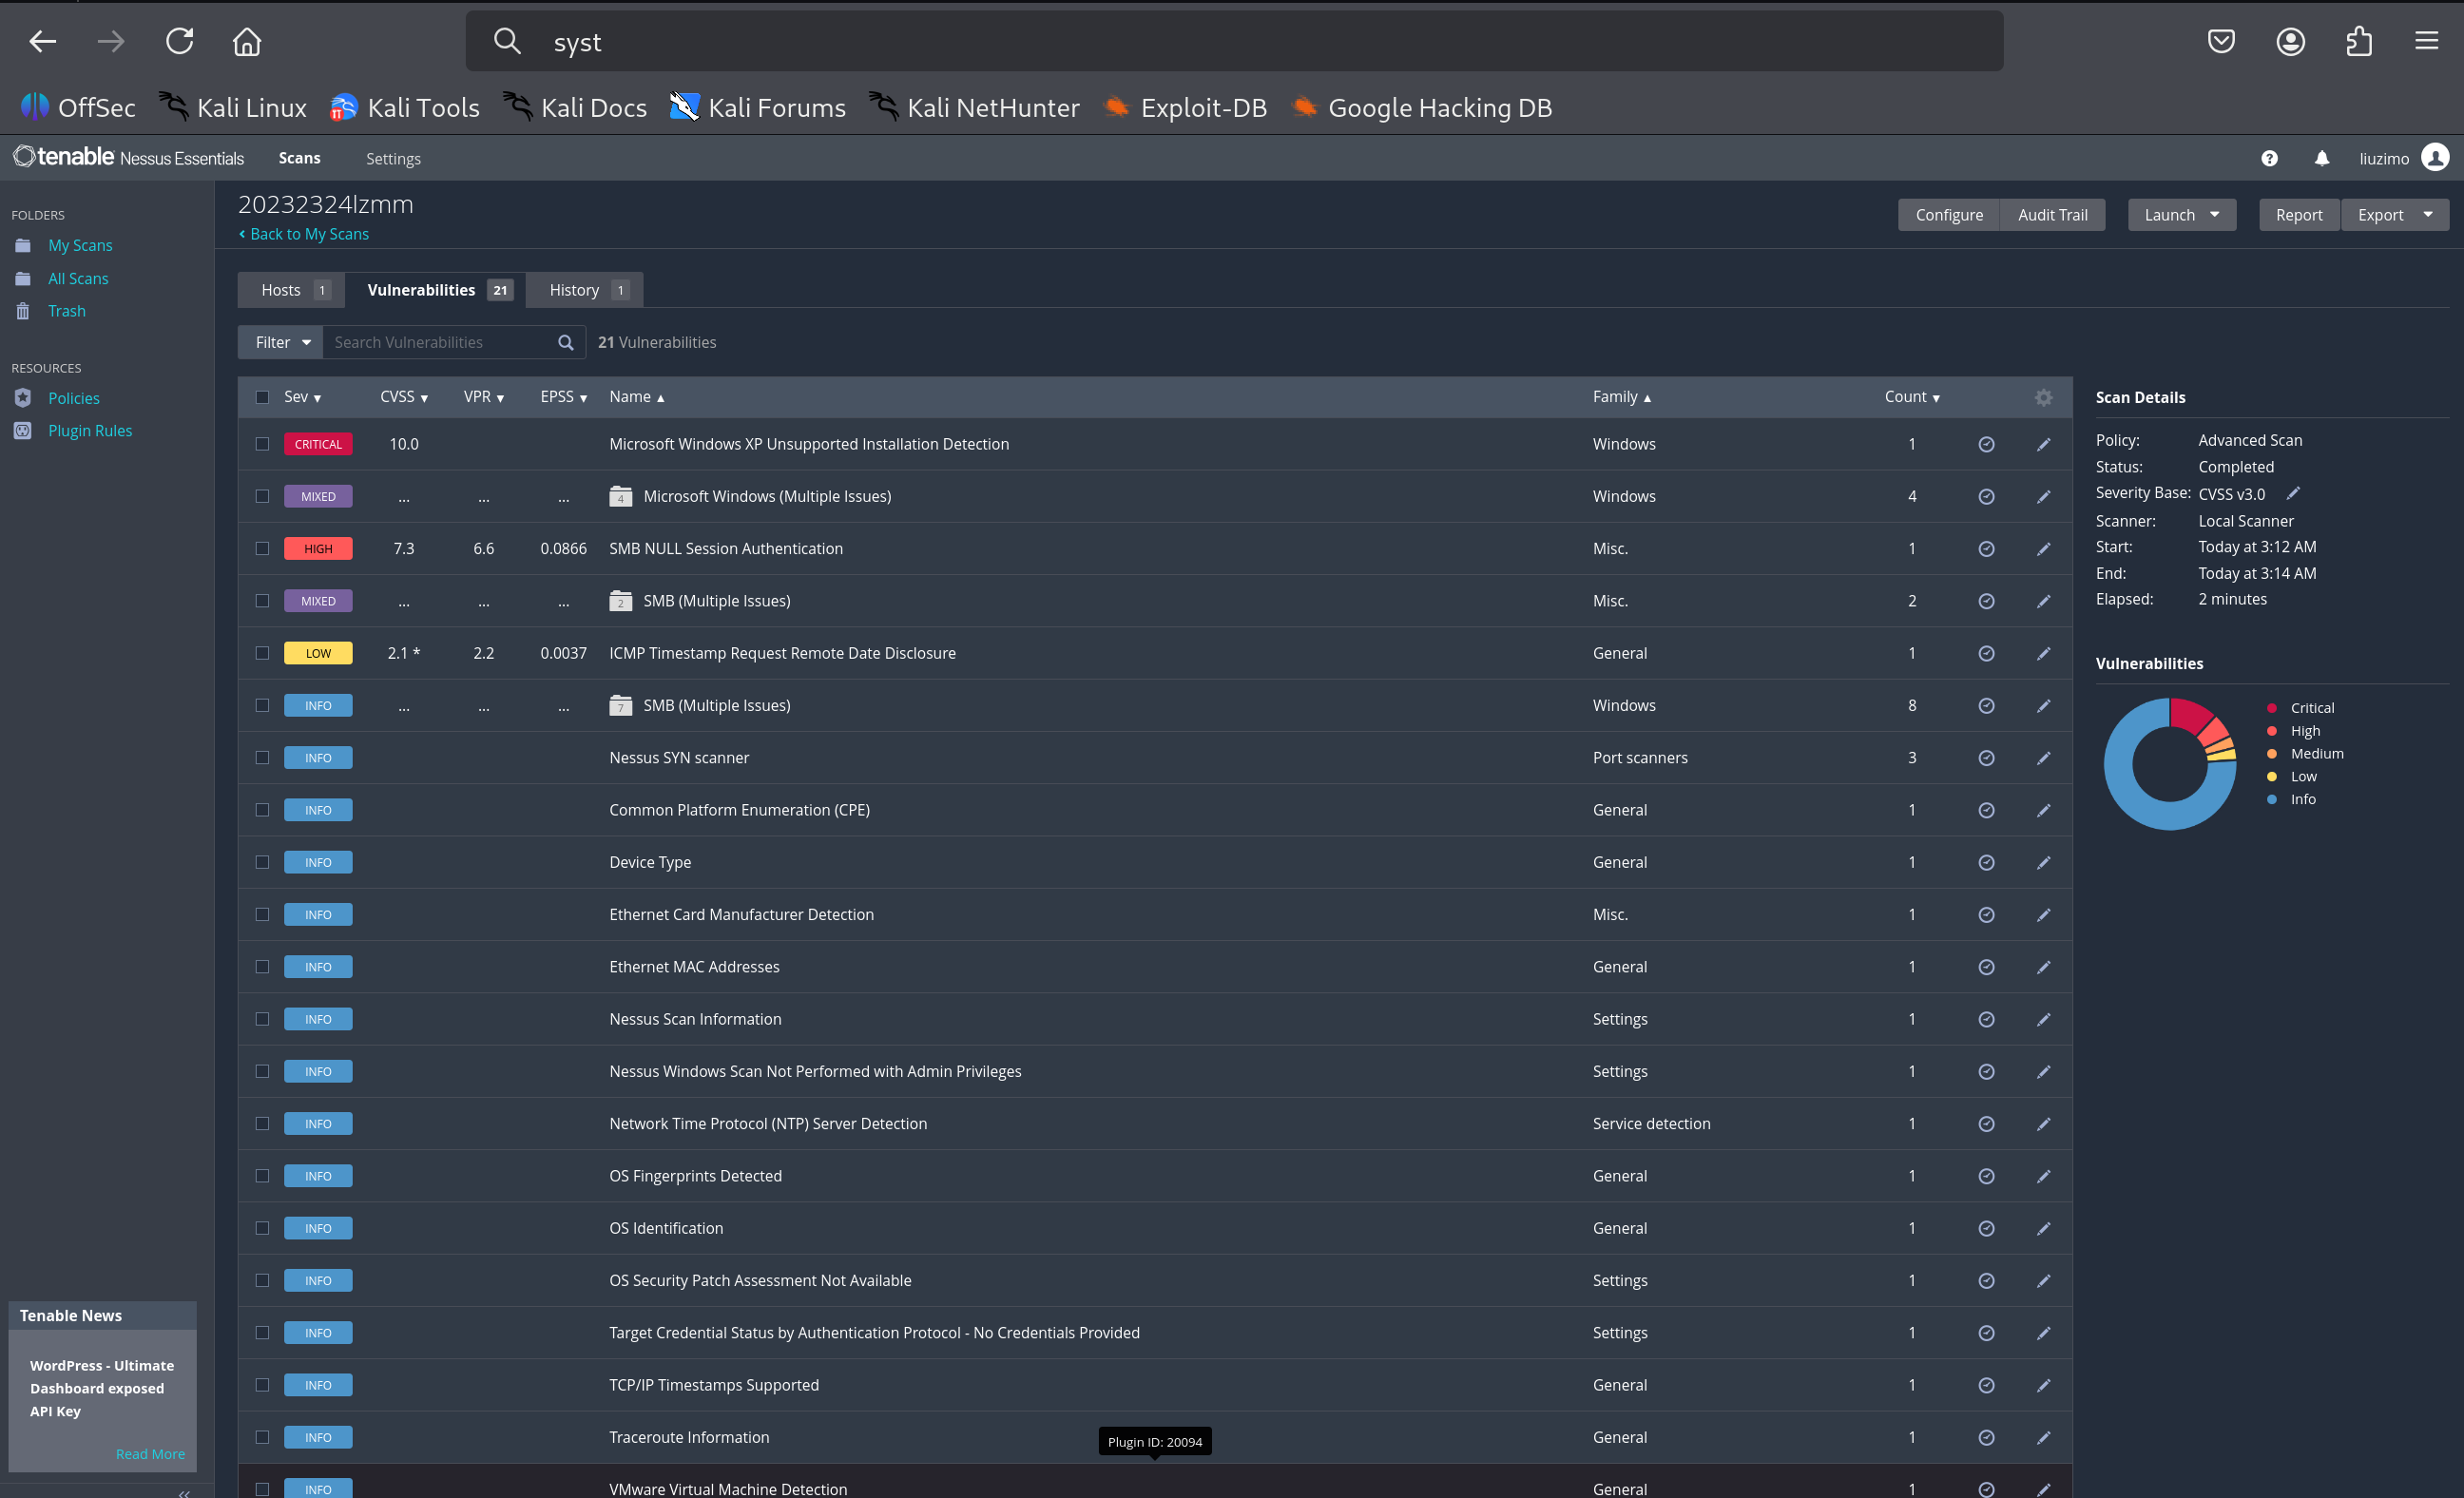This screenshot has width=2464, height=1498.
Task: Edit the Severity Base using pencil icon
Action: [x=2294, y=493]
